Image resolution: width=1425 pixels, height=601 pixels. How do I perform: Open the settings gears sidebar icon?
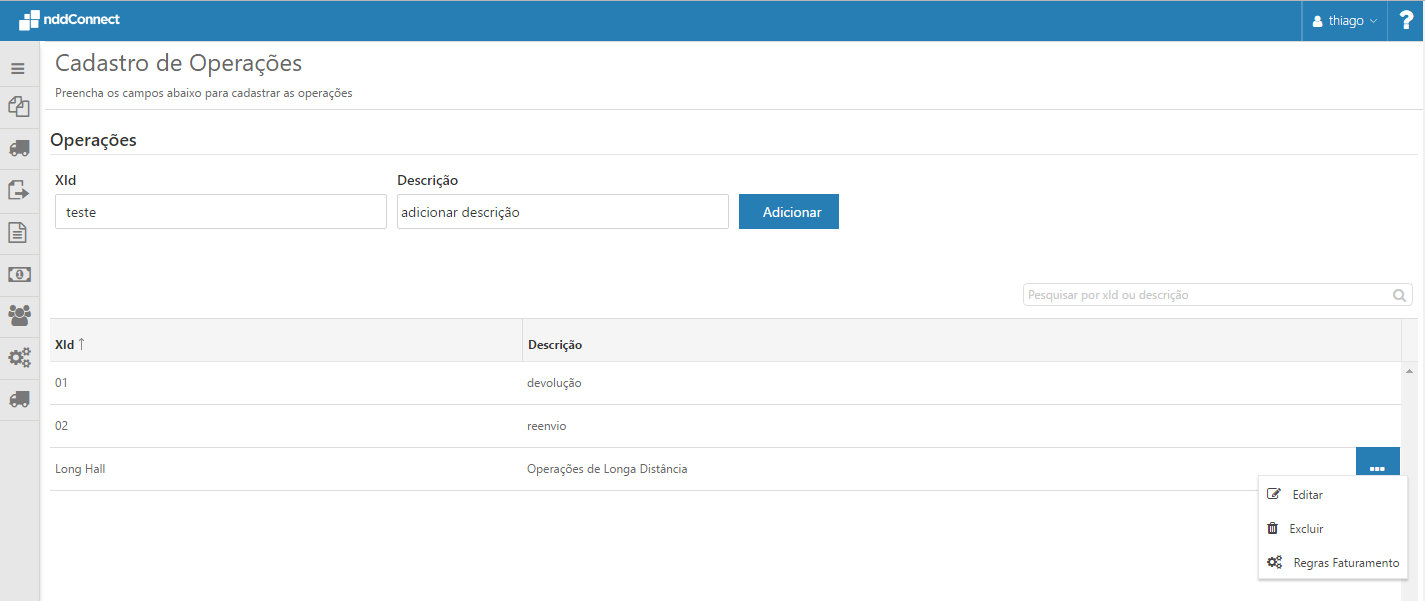point(18,357)
